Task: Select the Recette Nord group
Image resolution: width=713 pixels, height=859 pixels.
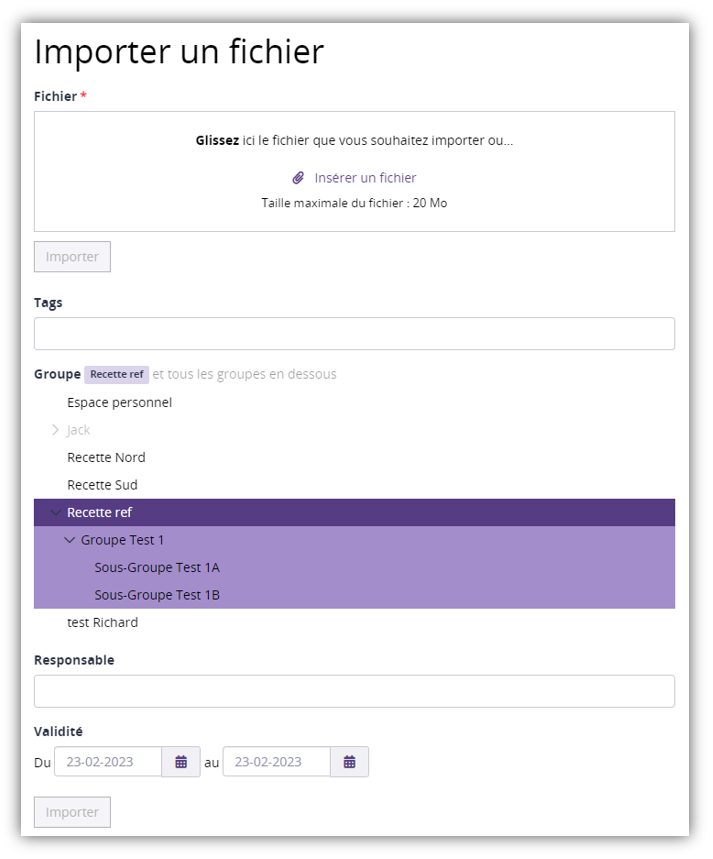Action: click(106, 458)
